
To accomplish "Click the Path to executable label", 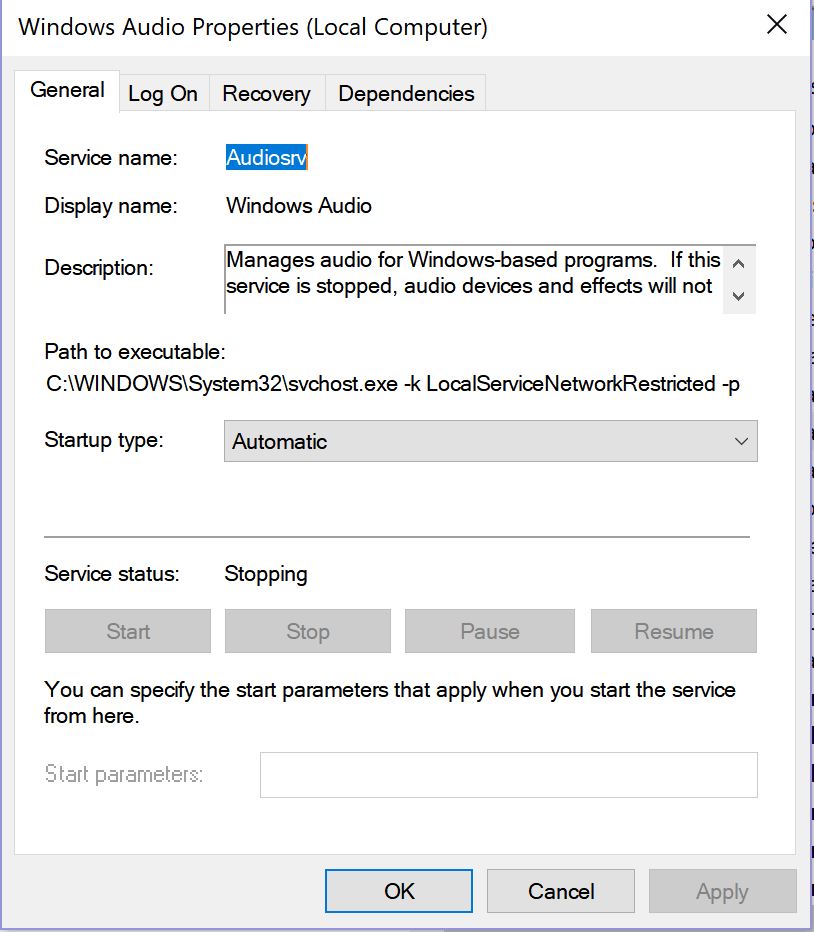I will point(135,352).
